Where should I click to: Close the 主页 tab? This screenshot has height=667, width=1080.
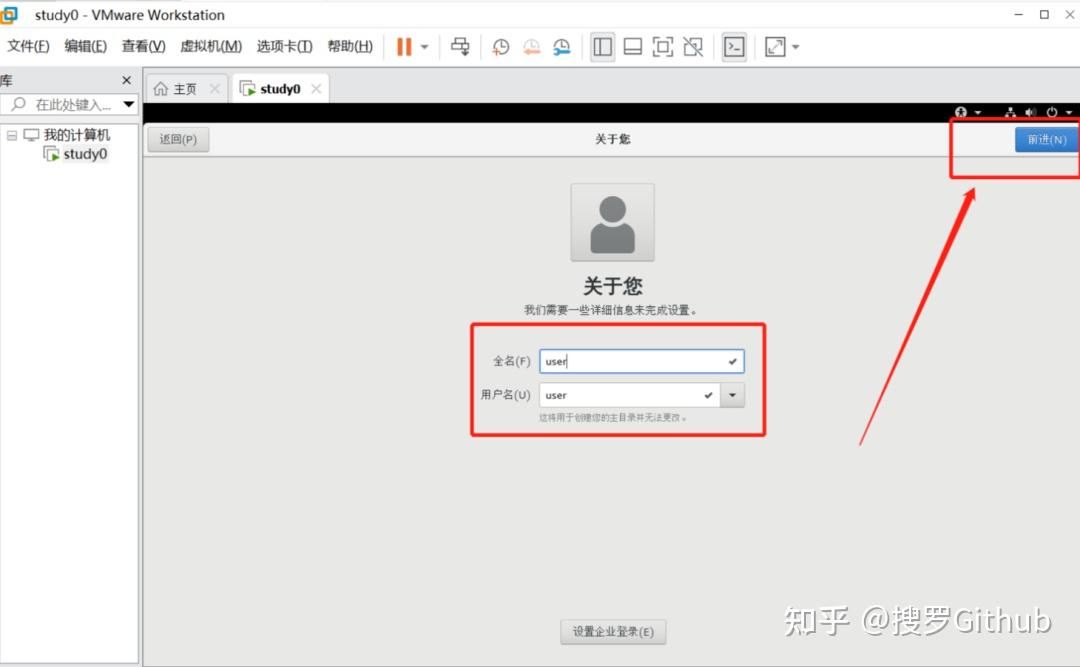[215, 89]
